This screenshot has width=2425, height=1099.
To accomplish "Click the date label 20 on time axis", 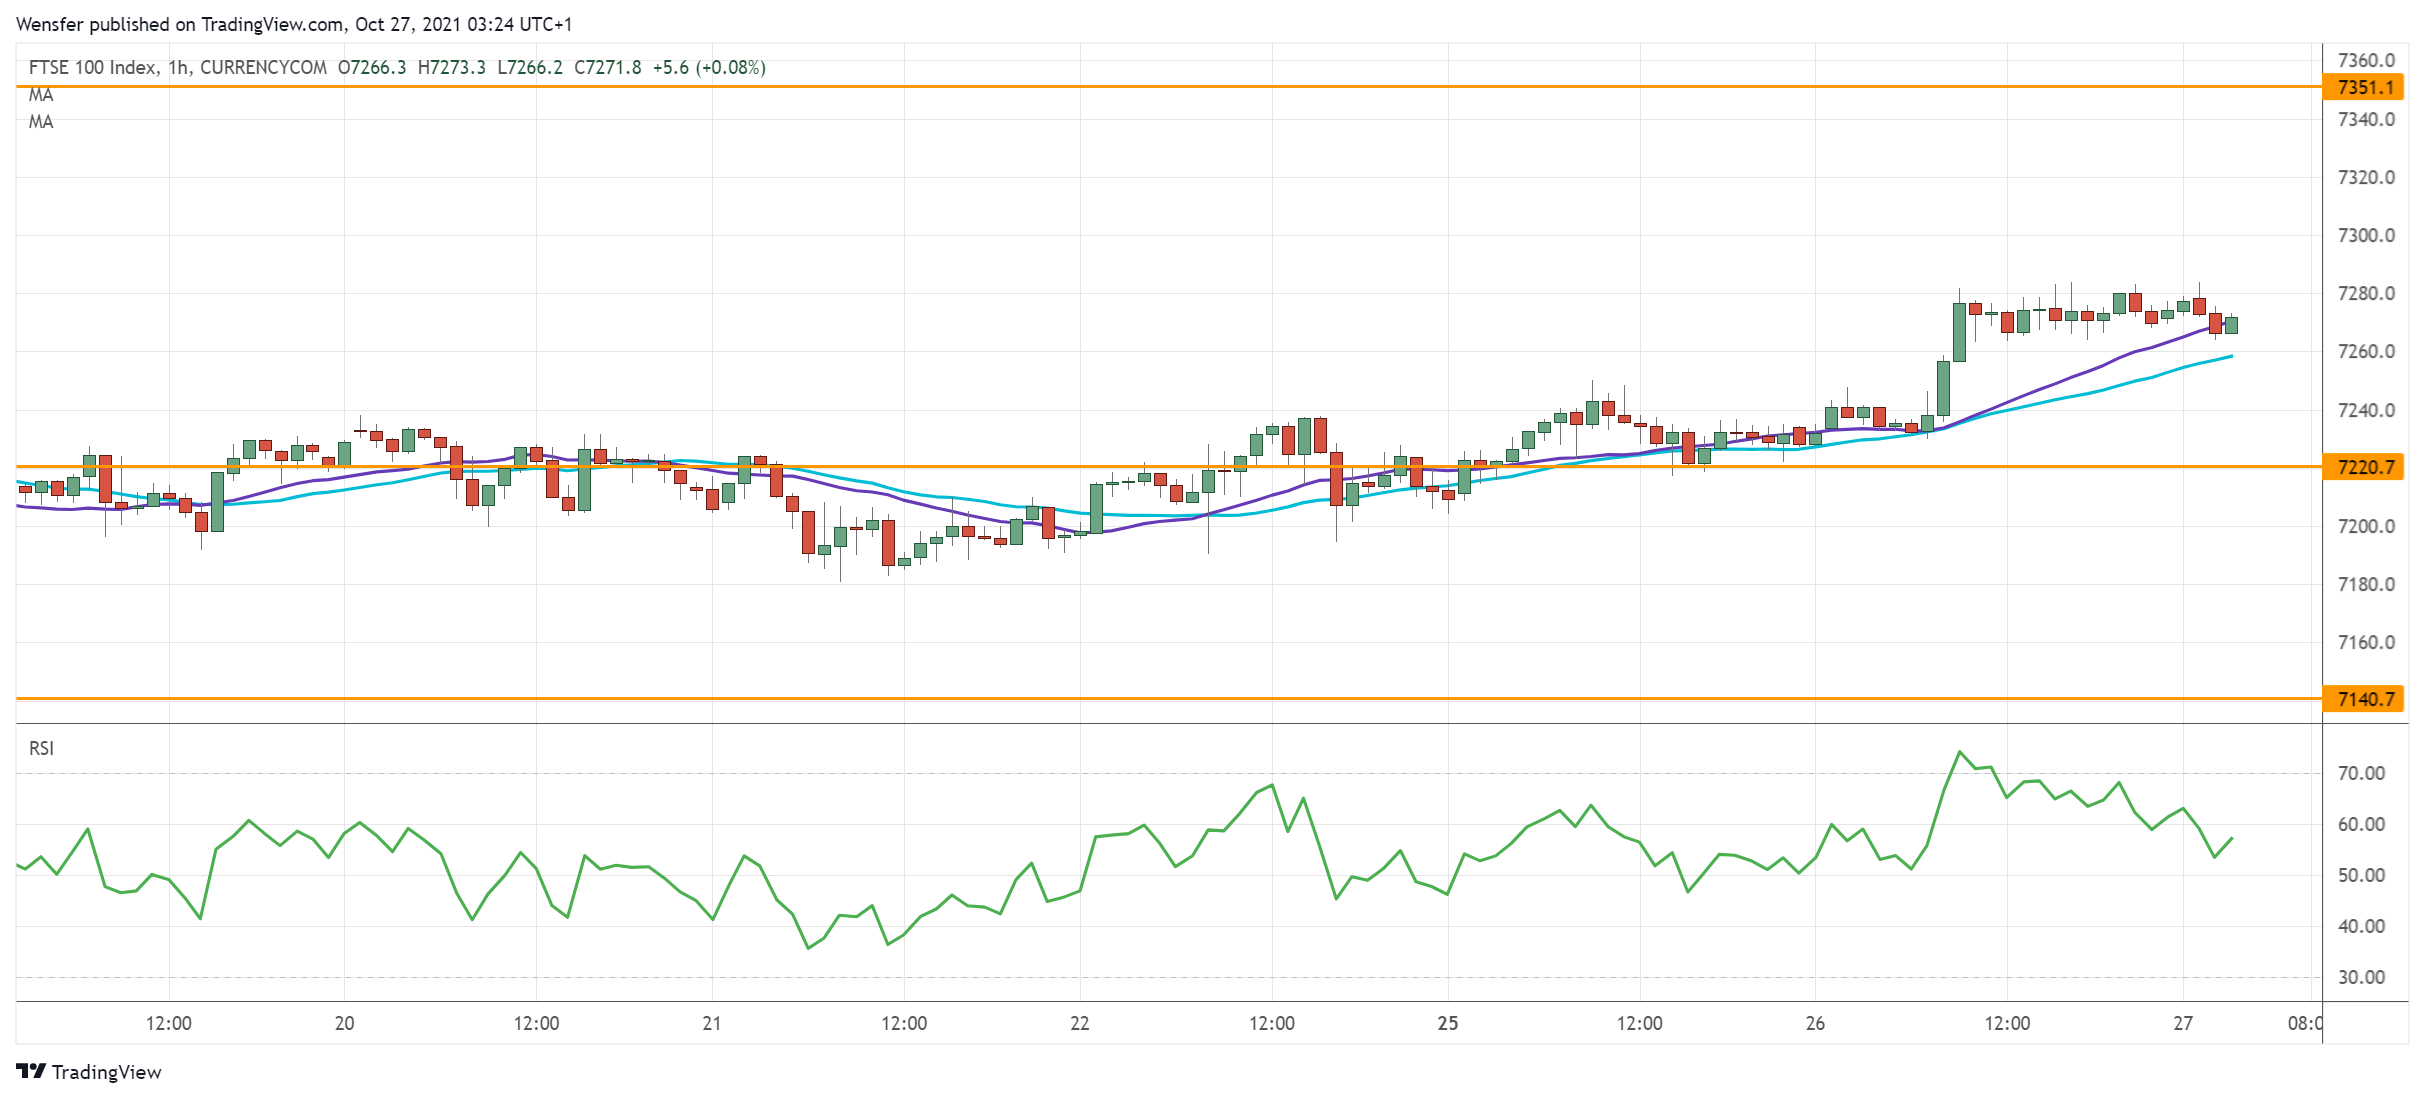I will pyautogui.click(x=344, y=1023).
